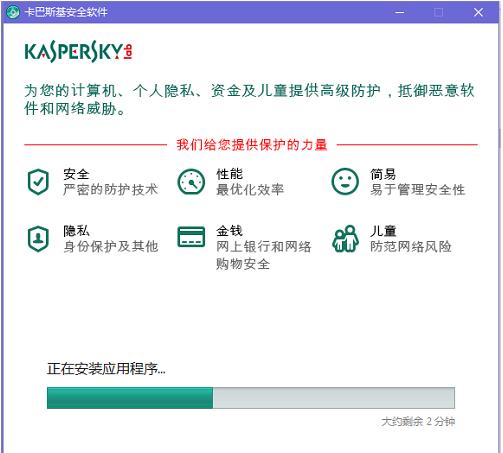Click the status text 正在安装应用程序...
Viewport: 503px width, 453px height.
tap(106, 369)
